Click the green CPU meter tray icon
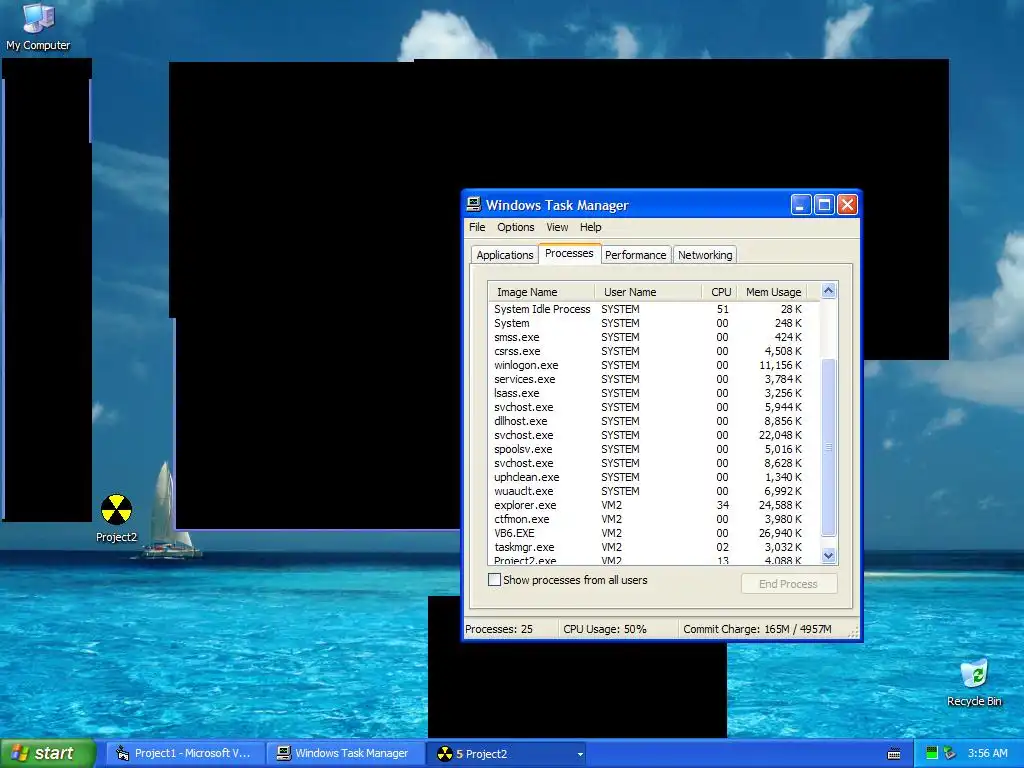This screenshot has width=1024, height=768. (x=932, y=753)
